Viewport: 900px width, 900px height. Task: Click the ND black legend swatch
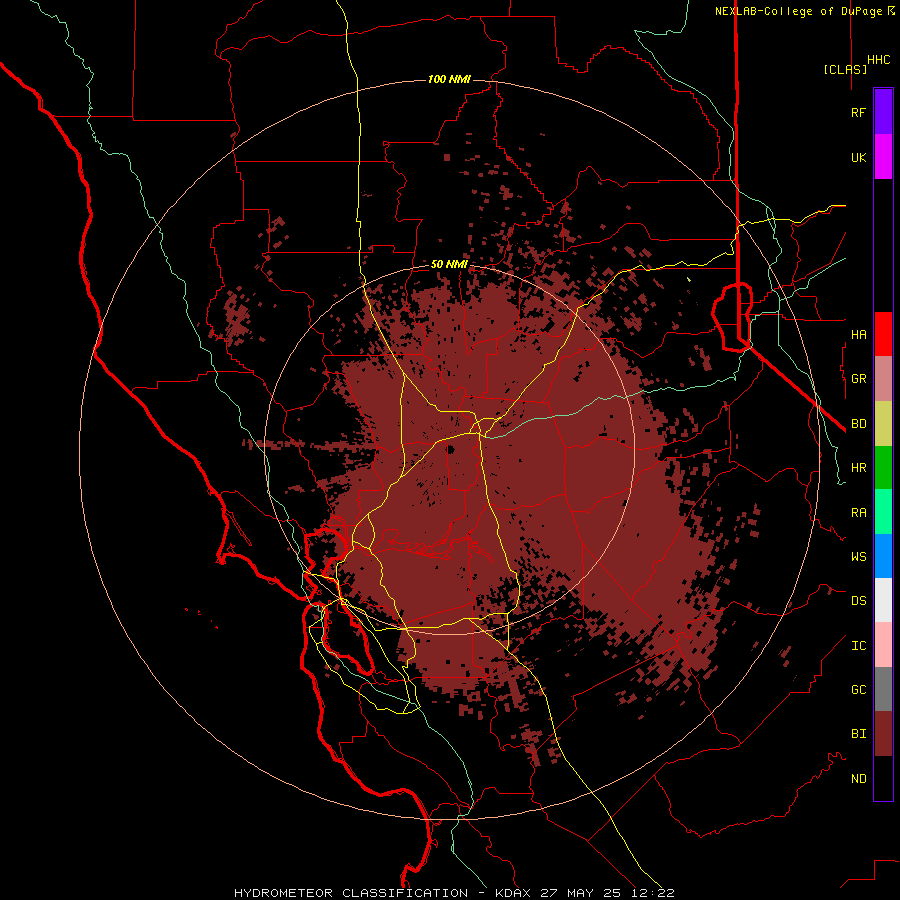[883, 778]
